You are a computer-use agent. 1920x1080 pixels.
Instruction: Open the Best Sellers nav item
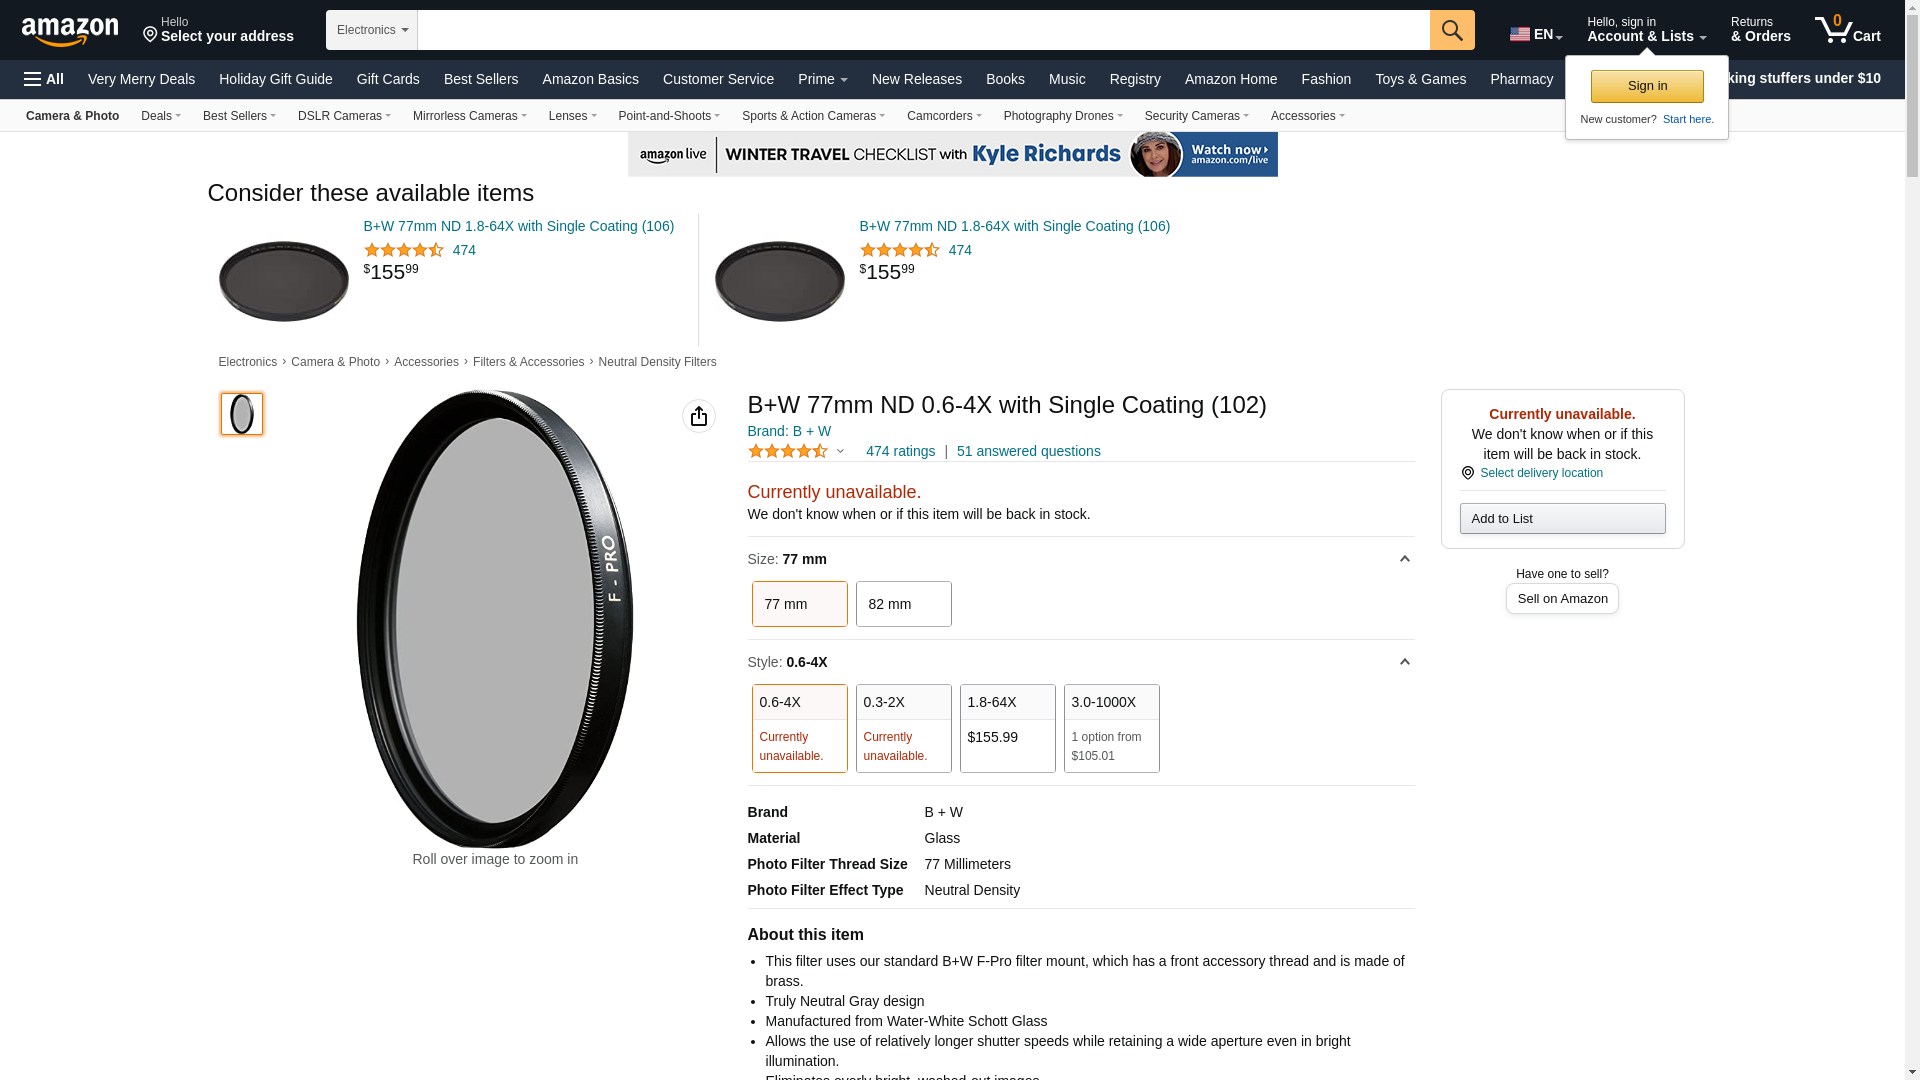[481, 79]
